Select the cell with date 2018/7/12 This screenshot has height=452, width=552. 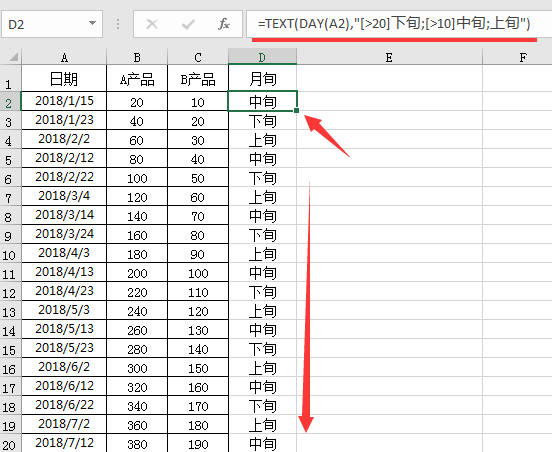(x=64, y=443)
